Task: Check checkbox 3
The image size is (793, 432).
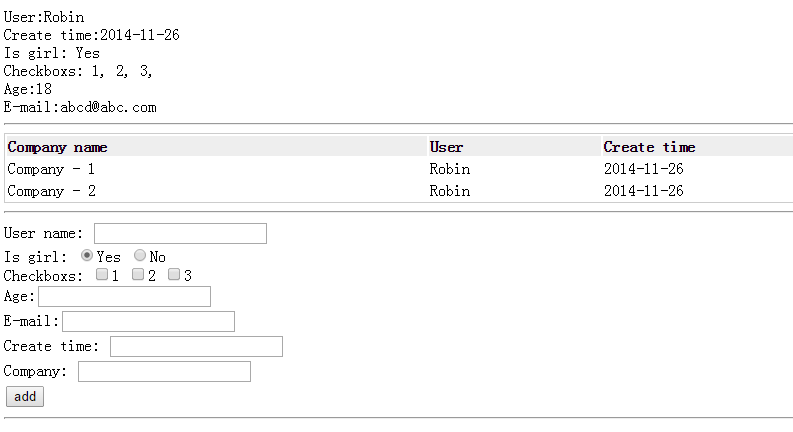Action: (x=174, y=274)
